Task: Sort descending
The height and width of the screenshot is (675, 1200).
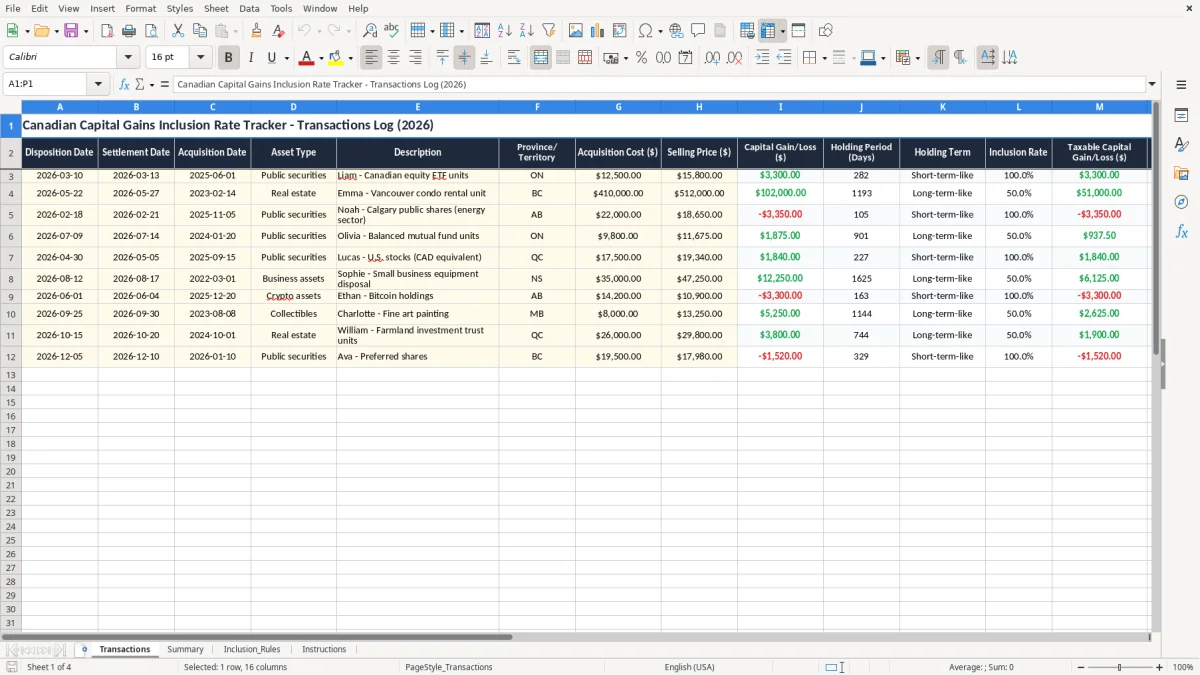Action: 527,31
